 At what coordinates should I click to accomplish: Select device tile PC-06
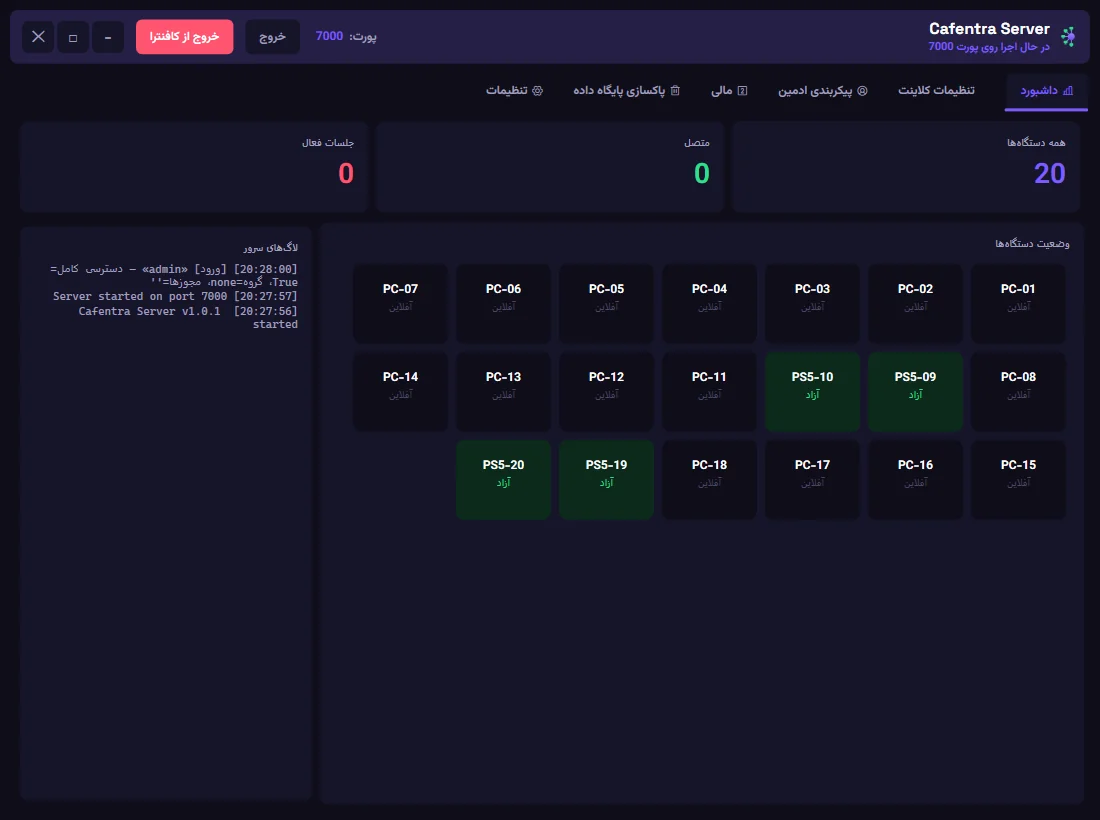(x=503, y=304)
